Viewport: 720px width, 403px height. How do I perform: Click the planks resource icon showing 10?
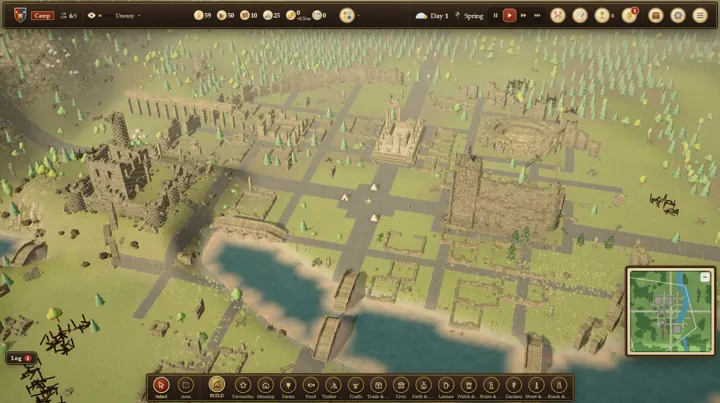[245, 16]
